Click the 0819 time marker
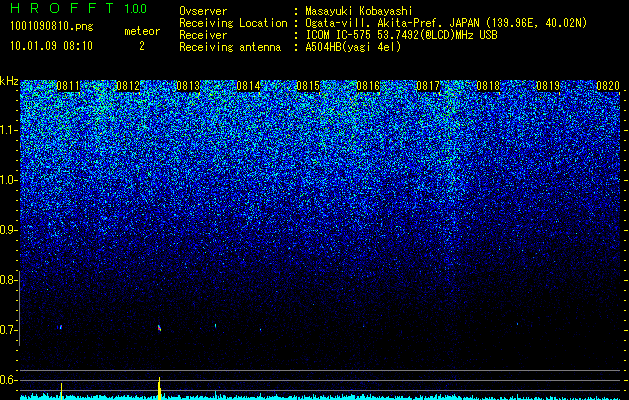 click(x=548, y=86)
